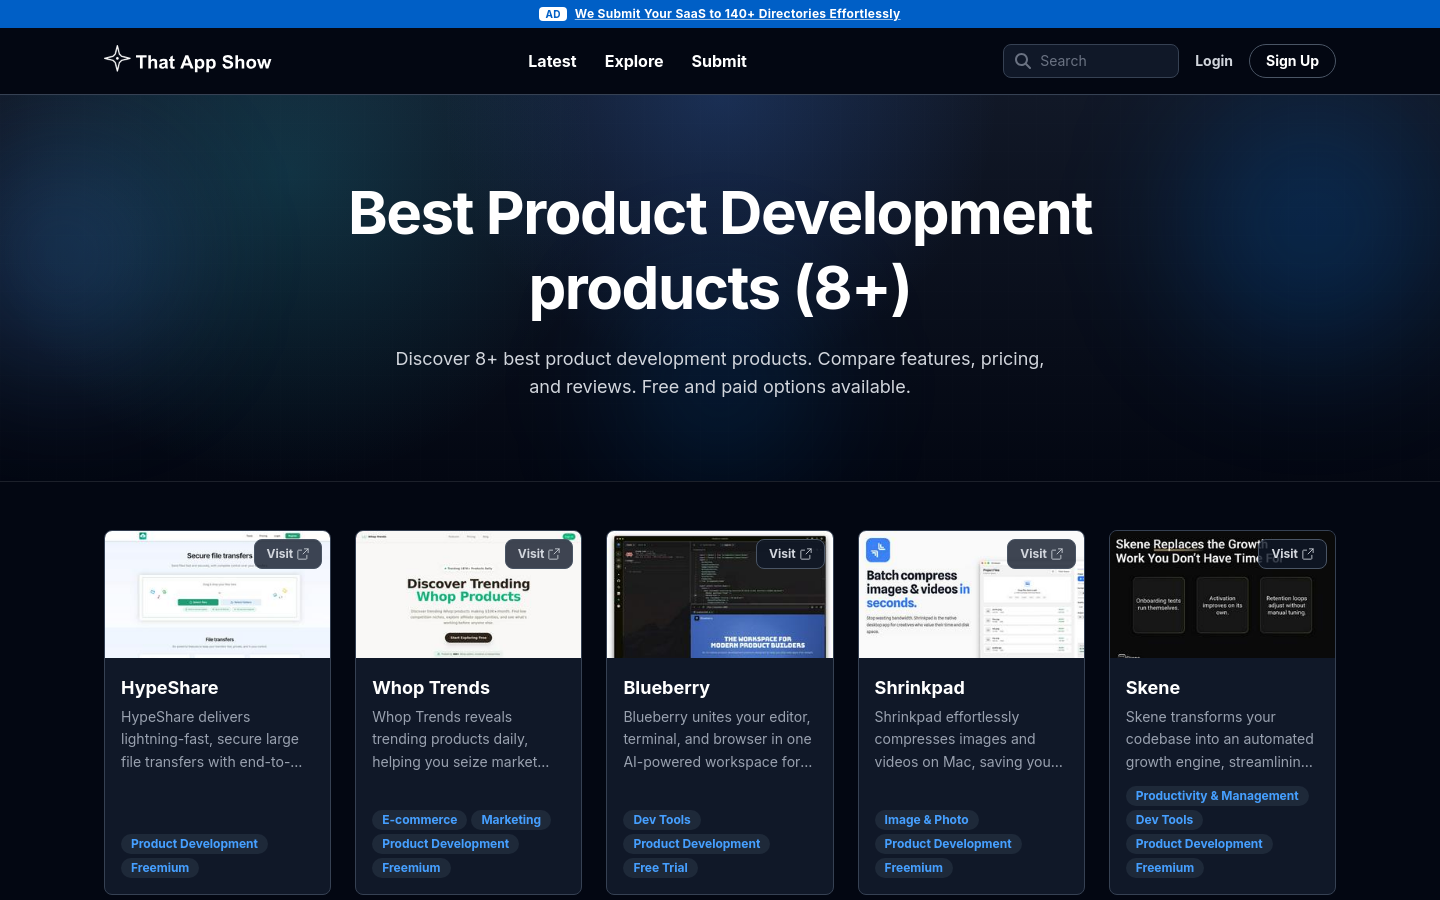Click the Skene description text
The height and width of the screenshot is (900, 1440).
[x=1220, y=739]
